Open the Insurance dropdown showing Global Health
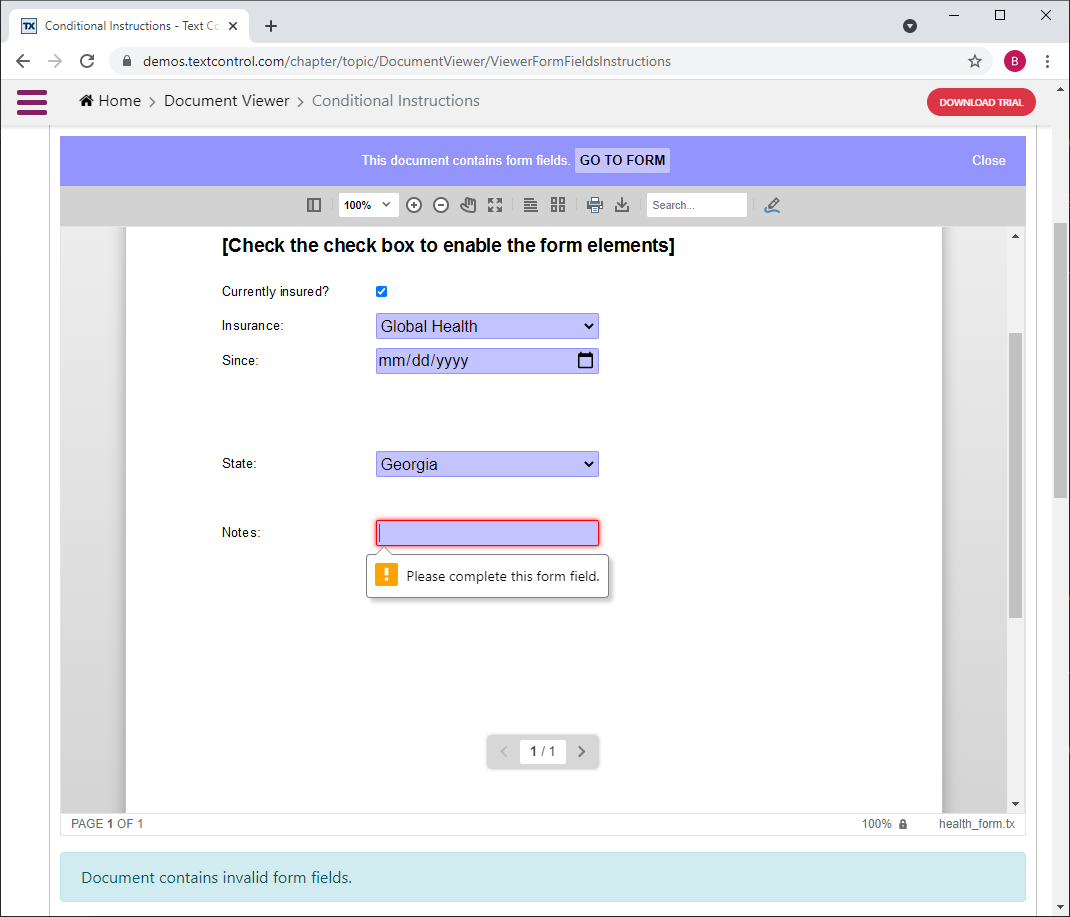 pos(487,326)
